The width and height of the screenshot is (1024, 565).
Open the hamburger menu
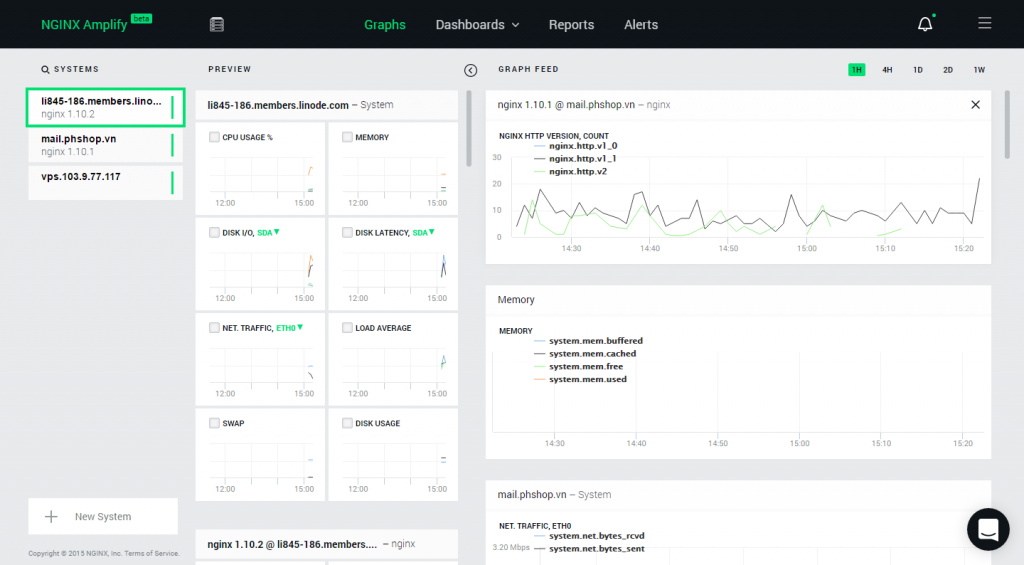(984, 24)
